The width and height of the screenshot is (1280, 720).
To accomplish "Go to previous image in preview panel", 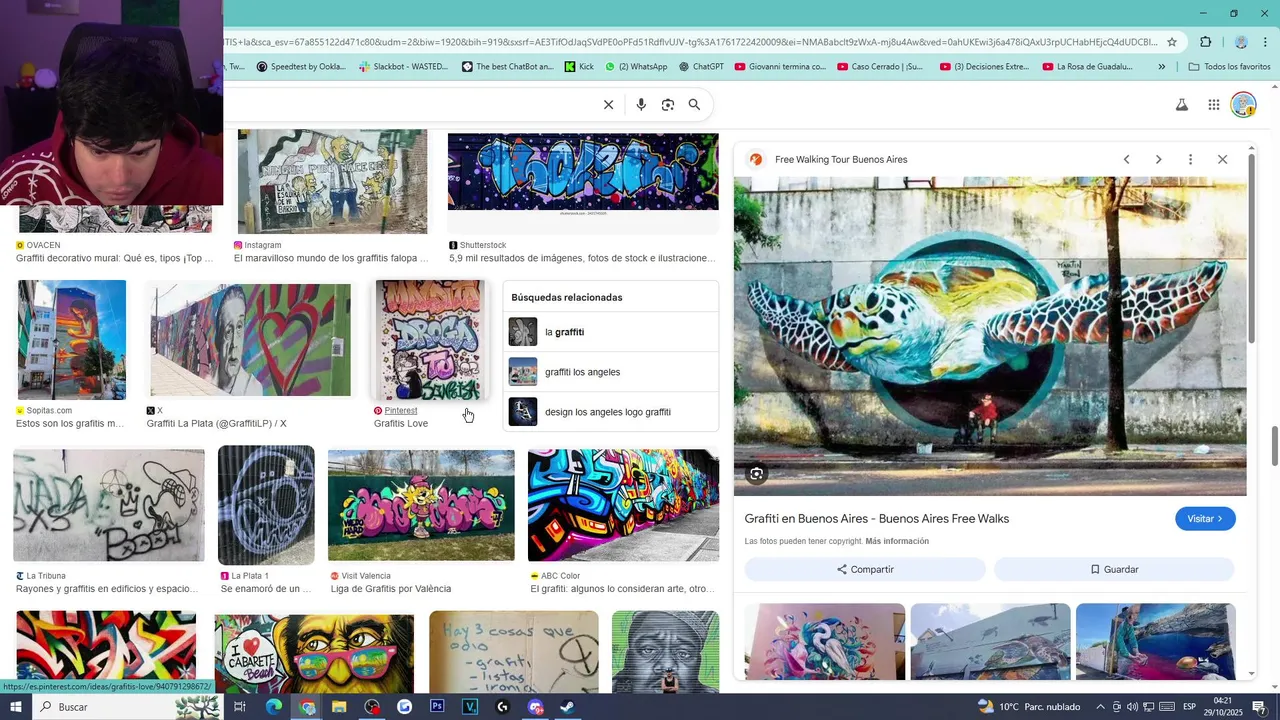I will [x=1127, y=160].
